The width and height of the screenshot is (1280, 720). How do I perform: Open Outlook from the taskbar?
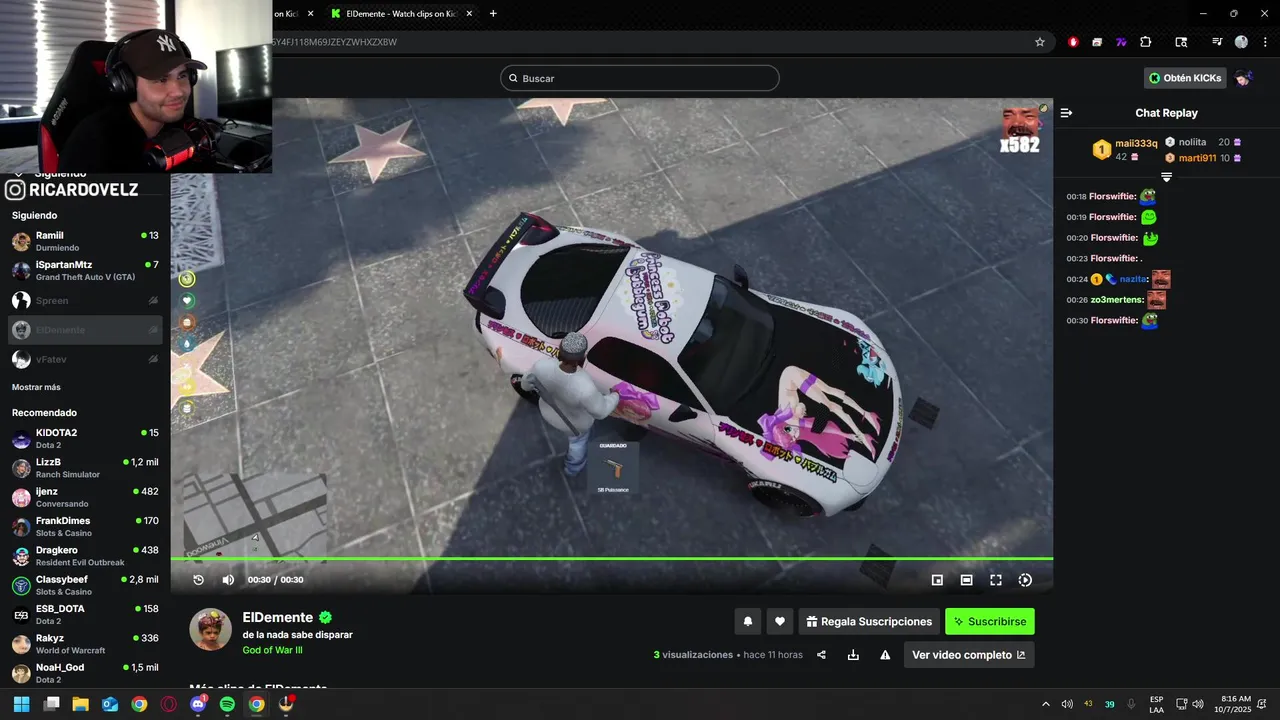[x=110, y=704]
